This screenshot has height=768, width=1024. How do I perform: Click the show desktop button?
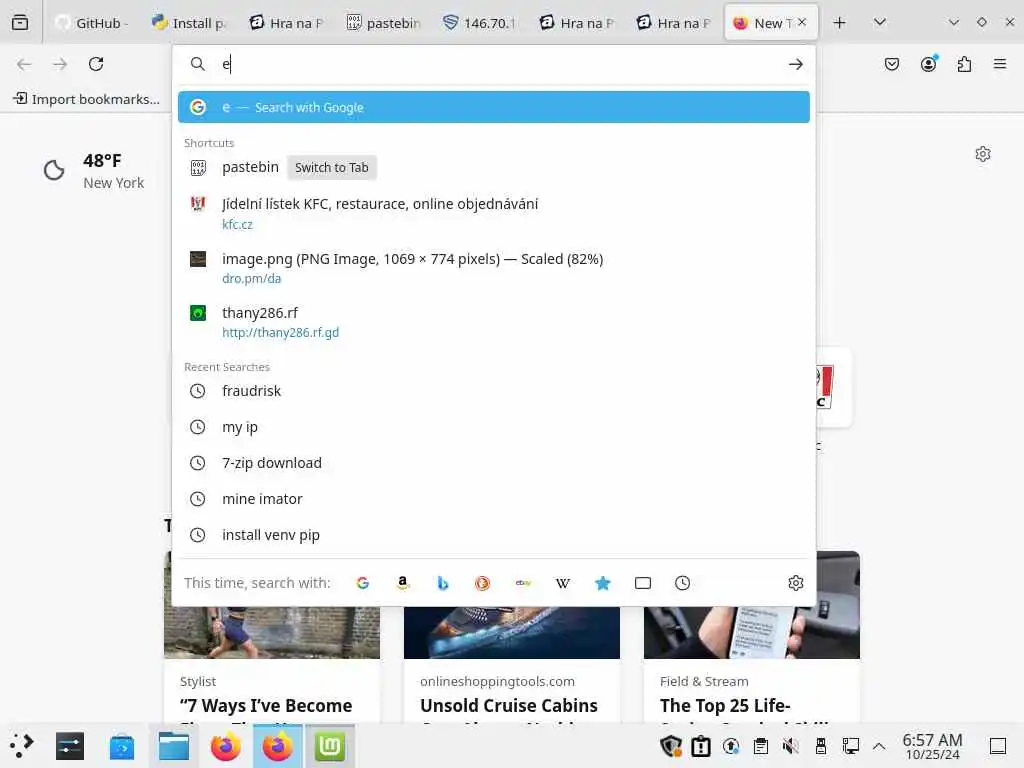click(x=997, y=746)
